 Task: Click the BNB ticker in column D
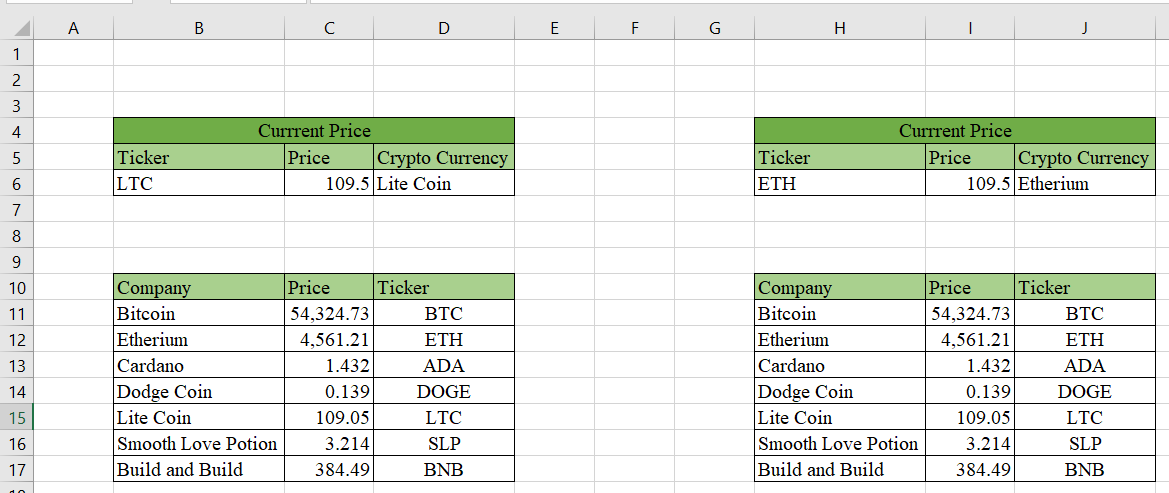[x=443, y=470]
